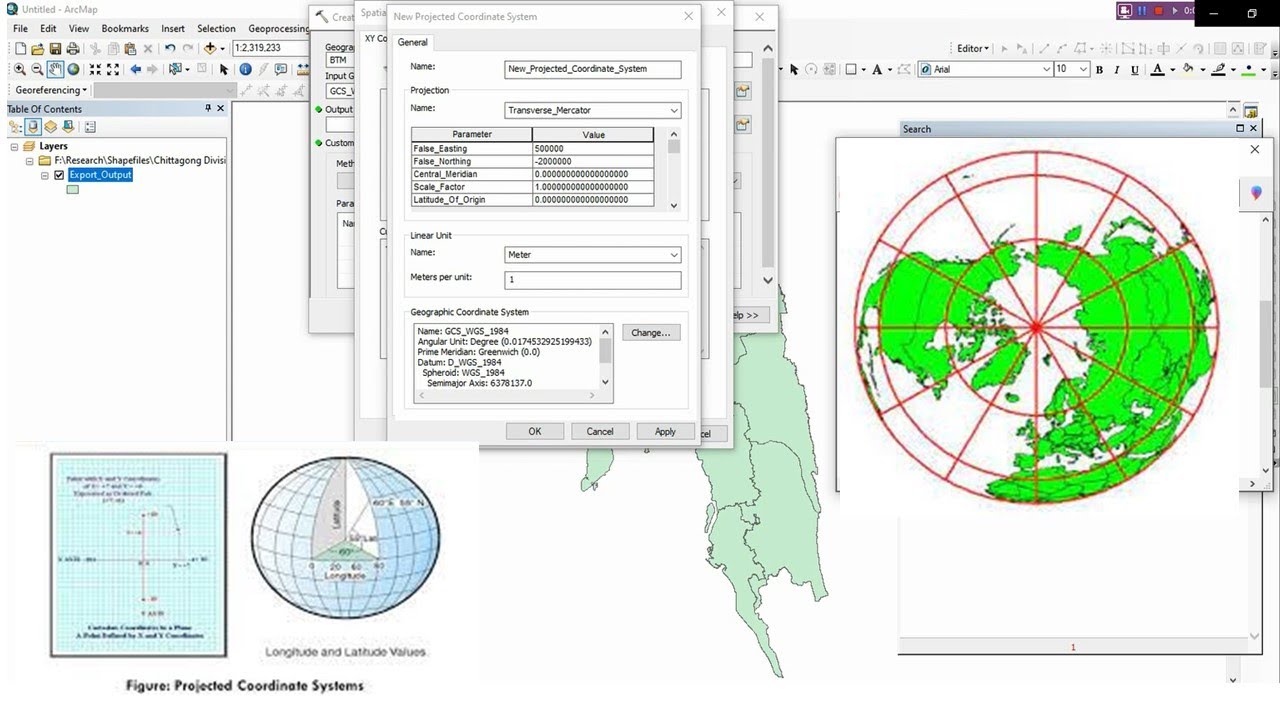This screenshot has width=1280, height=720.
Task: Click the Meters per unit field
Action: point(593,280)
